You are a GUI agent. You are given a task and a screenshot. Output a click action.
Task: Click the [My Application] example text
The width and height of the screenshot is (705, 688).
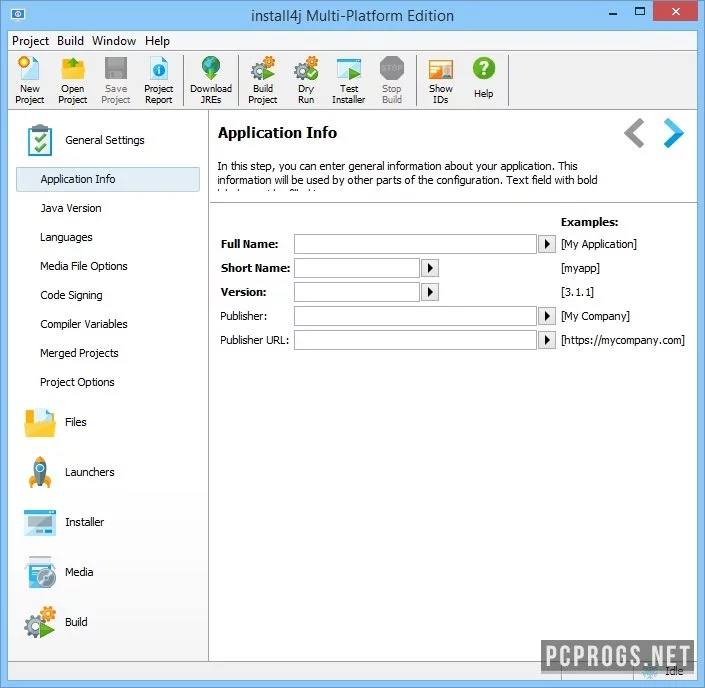(x=598, y=244)
